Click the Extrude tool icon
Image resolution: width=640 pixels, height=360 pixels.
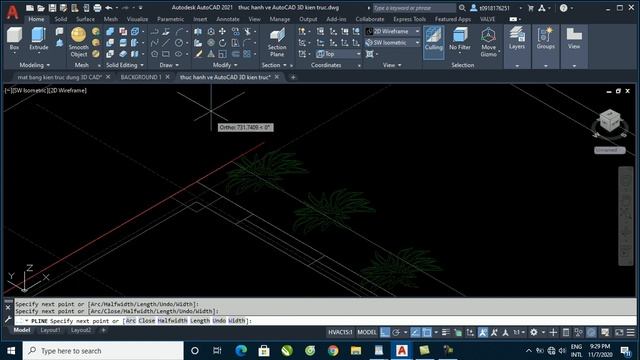pyautogui.click(x=38, y=35)
